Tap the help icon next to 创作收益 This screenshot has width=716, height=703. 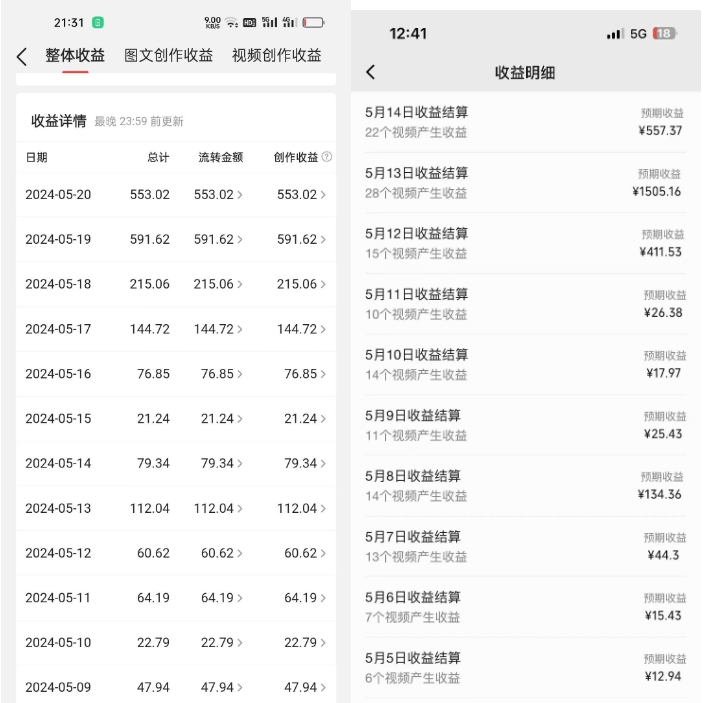coord(327,157)
